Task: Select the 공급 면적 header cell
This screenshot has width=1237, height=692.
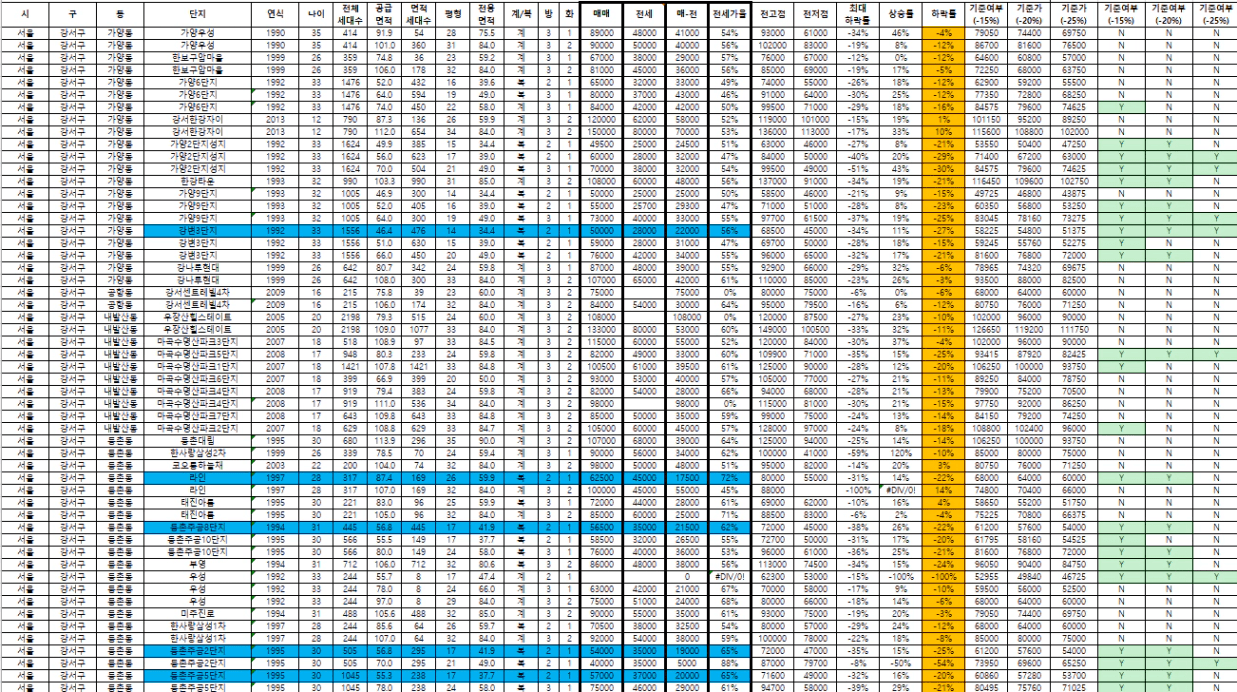Action: pyautogui.click(x=382, y=15)
